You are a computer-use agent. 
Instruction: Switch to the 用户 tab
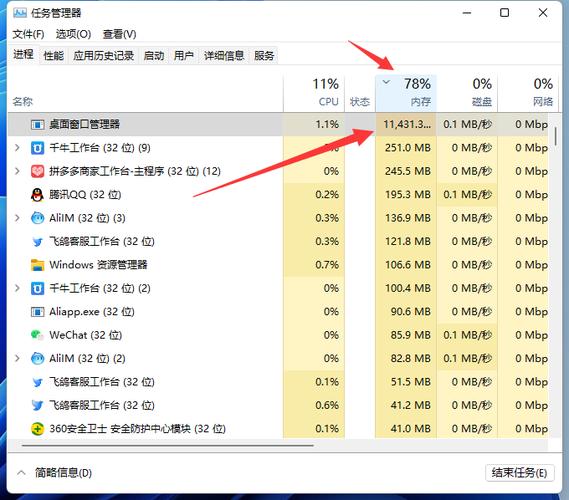[x=184, y=56]
